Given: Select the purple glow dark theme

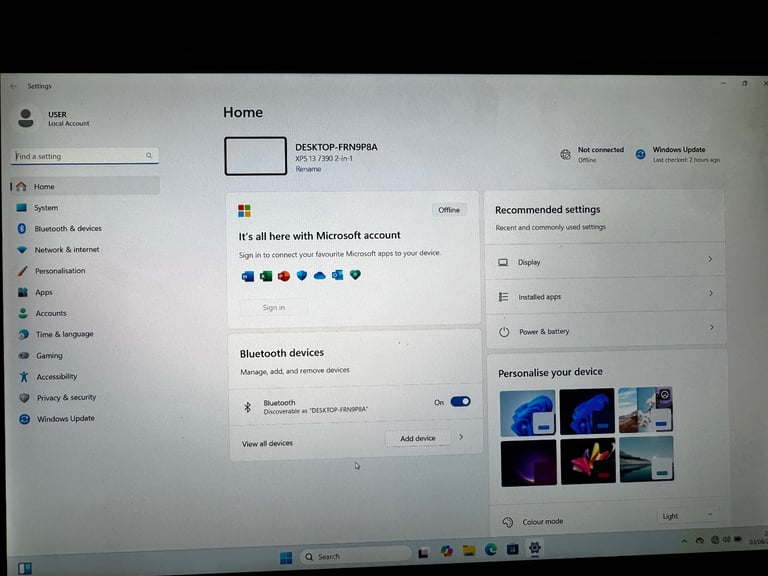Looking at the screenshot, I should tap(529, 463).
